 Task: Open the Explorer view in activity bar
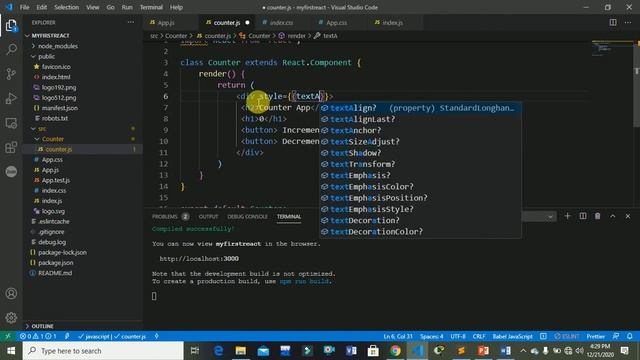tap(11, 26)
